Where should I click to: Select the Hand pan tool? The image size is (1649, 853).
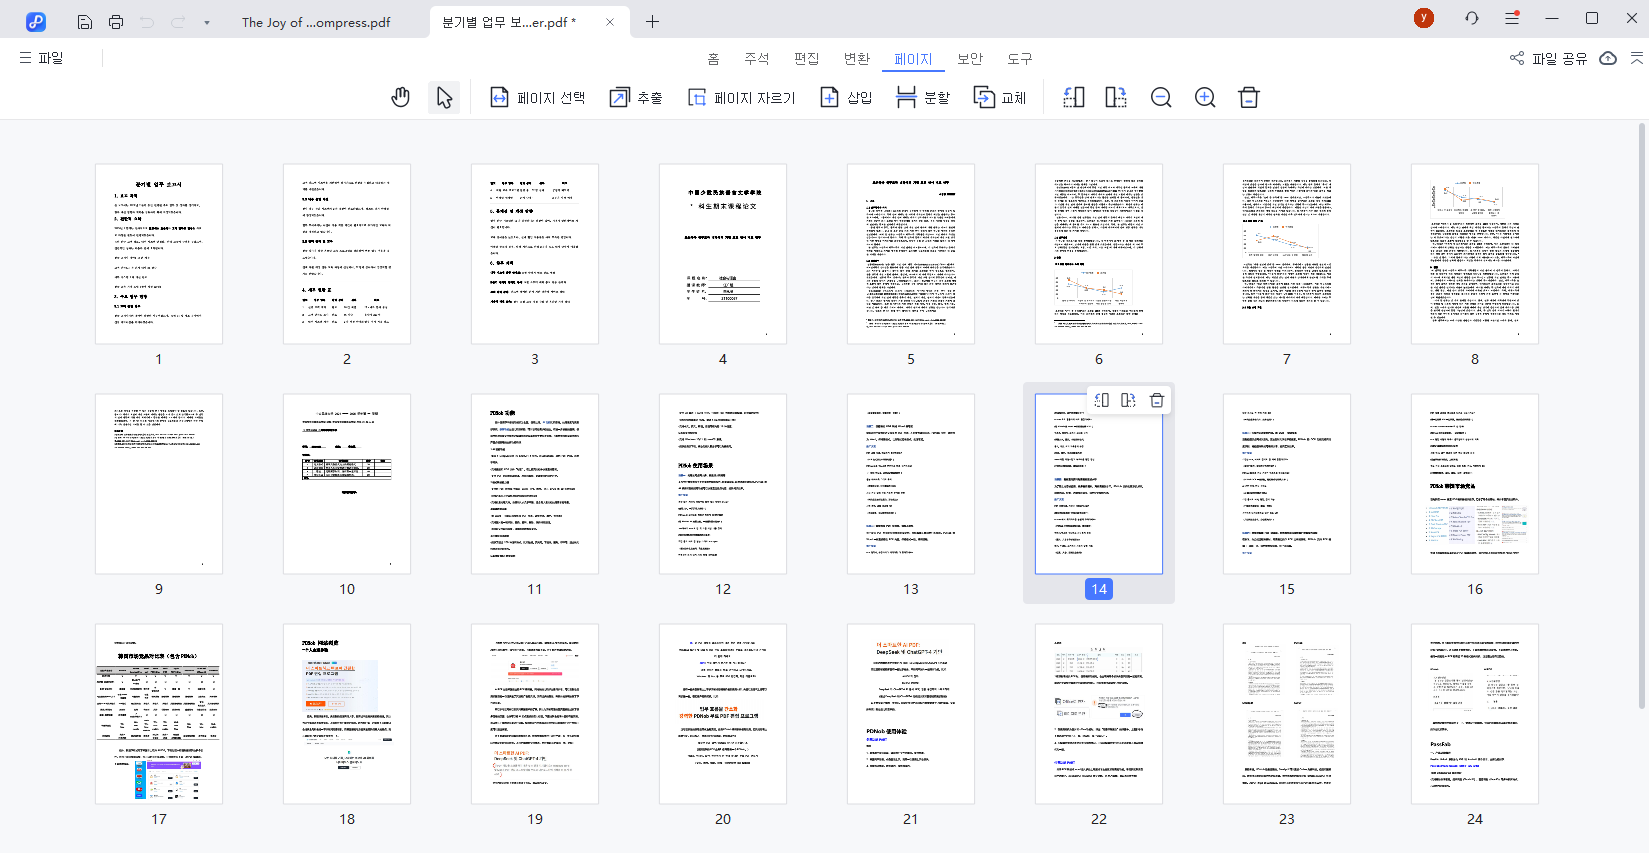pos(400,97)
